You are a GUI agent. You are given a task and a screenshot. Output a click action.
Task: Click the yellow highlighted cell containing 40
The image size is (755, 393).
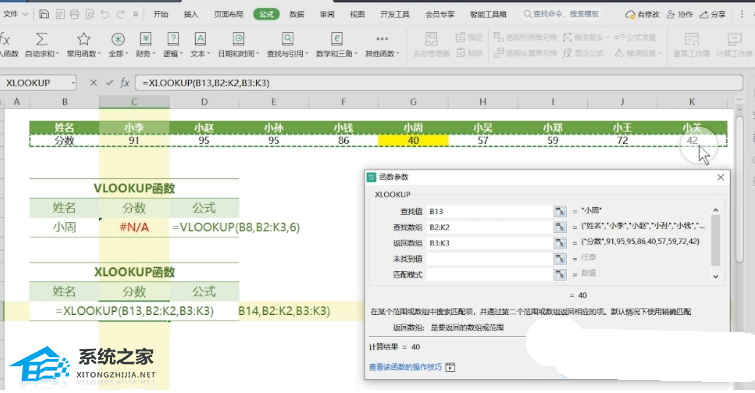(413, 140)
